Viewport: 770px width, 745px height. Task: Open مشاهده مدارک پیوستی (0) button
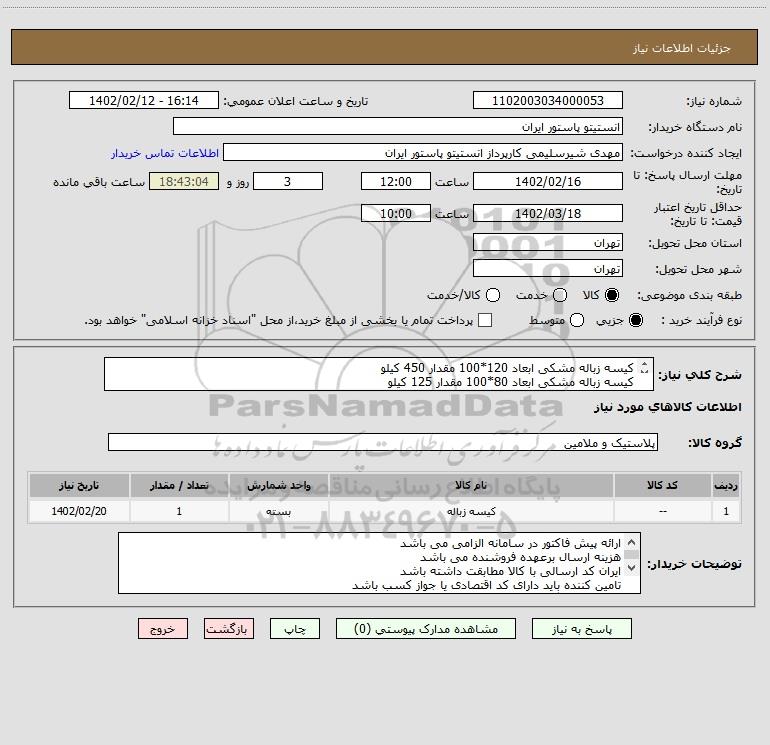(426, 629)
